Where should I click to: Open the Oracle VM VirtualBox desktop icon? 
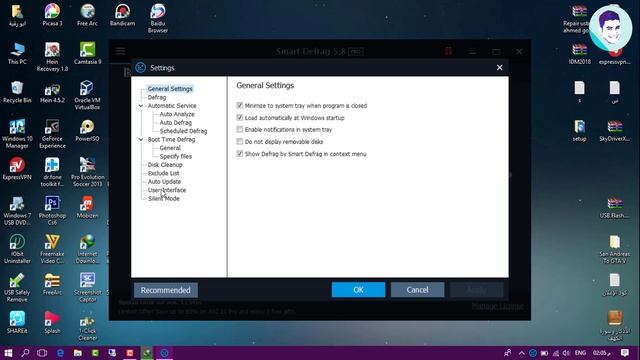(87, 95)
